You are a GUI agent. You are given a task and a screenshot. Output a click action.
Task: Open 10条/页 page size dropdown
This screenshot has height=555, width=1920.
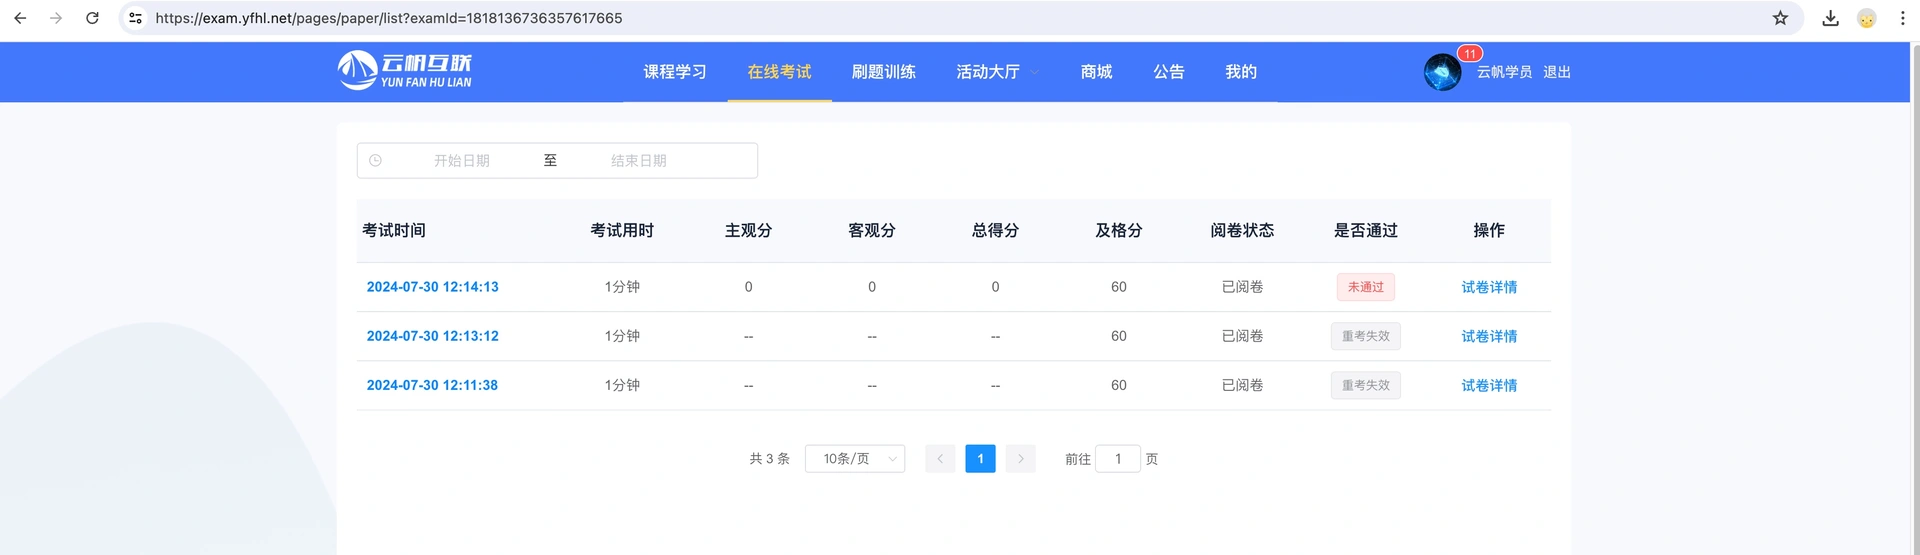[x=855, y=459]
